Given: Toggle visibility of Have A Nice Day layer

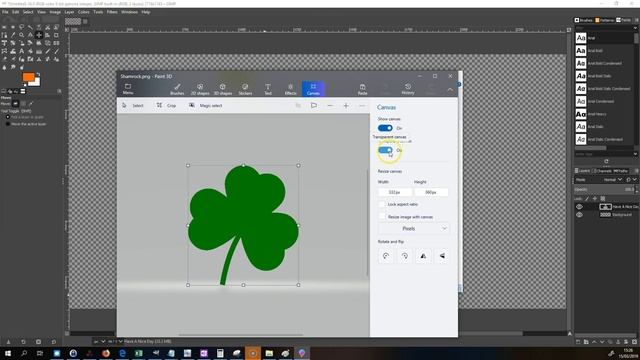Looking at the screenshot, I should click(579, 207).
